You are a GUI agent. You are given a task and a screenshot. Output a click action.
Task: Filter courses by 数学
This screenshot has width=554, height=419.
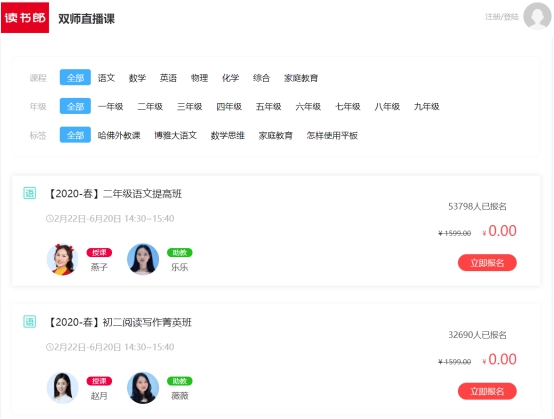(137, 78)
